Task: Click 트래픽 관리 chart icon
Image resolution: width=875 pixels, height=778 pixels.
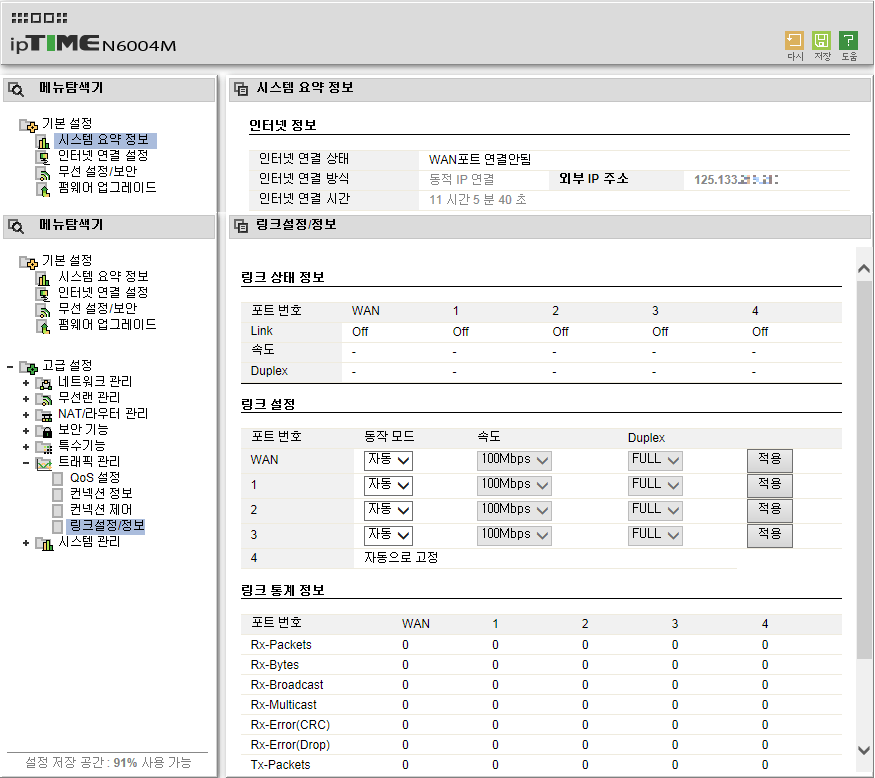Action: (x=44, y=463)
